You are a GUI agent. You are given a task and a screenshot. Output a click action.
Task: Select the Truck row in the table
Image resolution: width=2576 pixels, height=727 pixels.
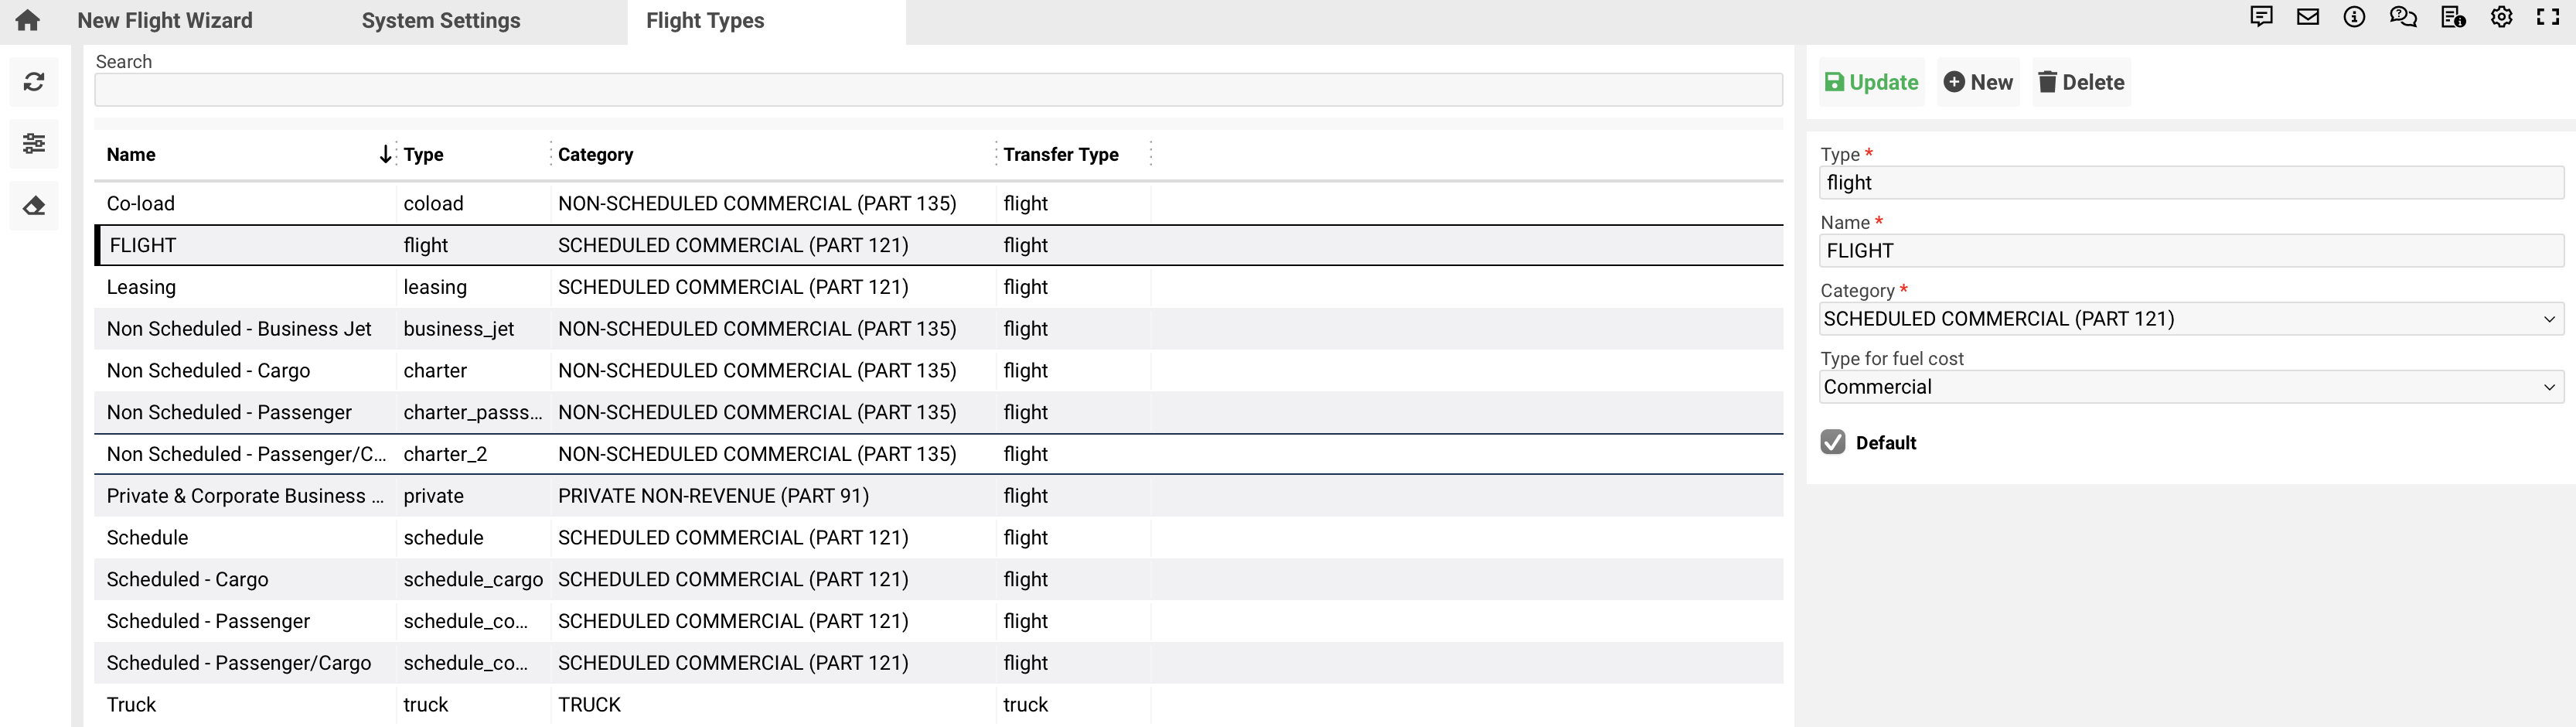coord(131,705)
